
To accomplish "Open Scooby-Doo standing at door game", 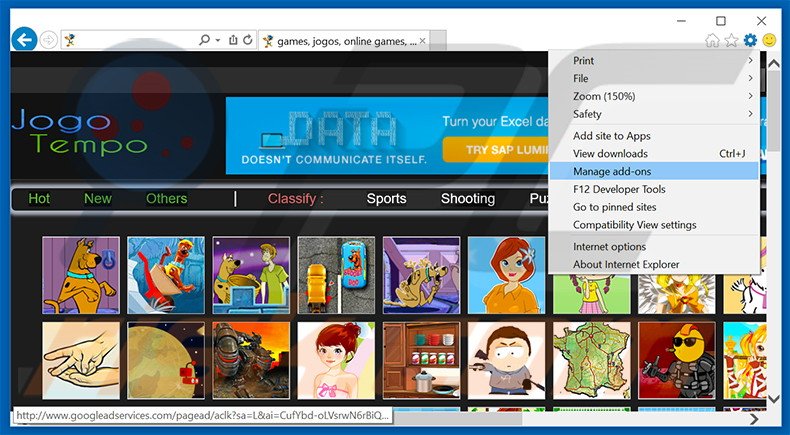I will (81, 275).
